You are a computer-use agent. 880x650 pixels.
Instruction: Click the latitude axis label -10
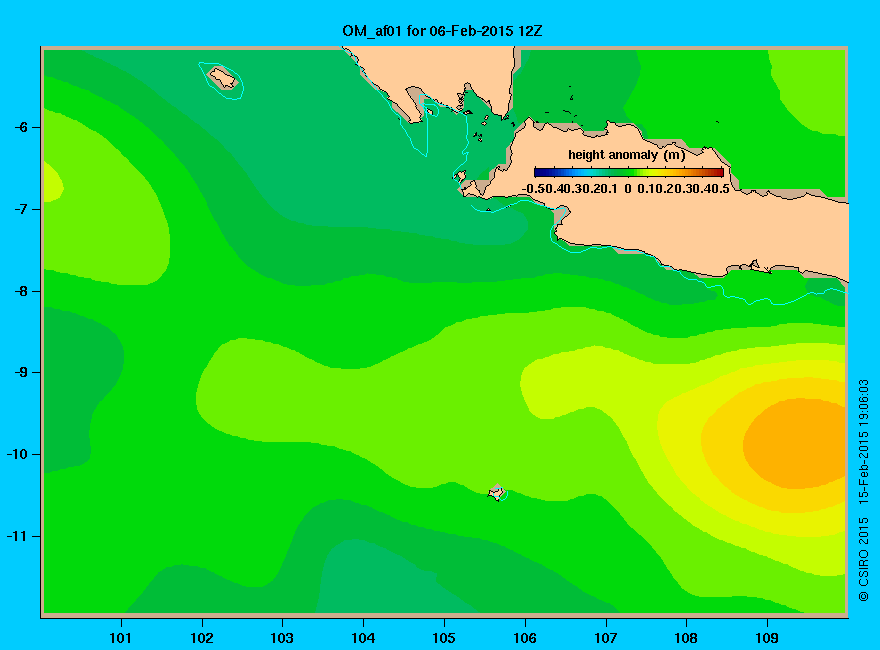pyautogui.click(x=17, y=454)
